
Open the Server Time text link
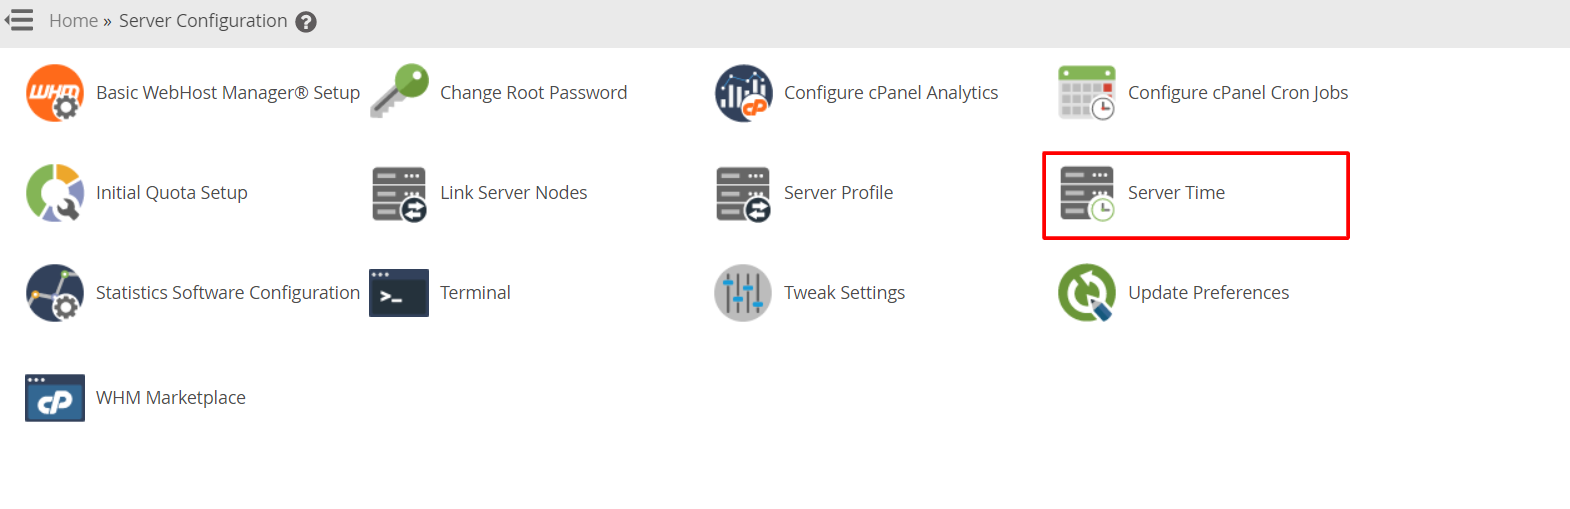coord(1176,193)
